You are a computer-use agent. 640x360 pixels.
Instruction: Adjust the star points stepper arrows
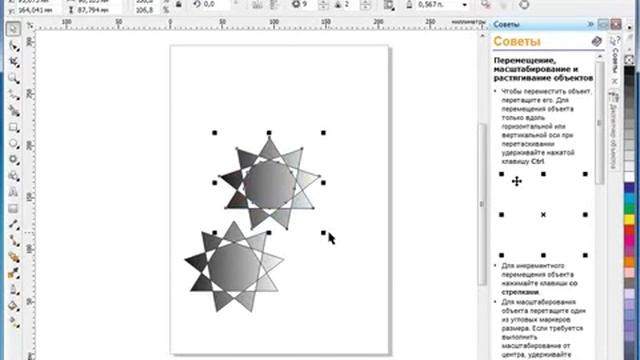tap(323, 4)
